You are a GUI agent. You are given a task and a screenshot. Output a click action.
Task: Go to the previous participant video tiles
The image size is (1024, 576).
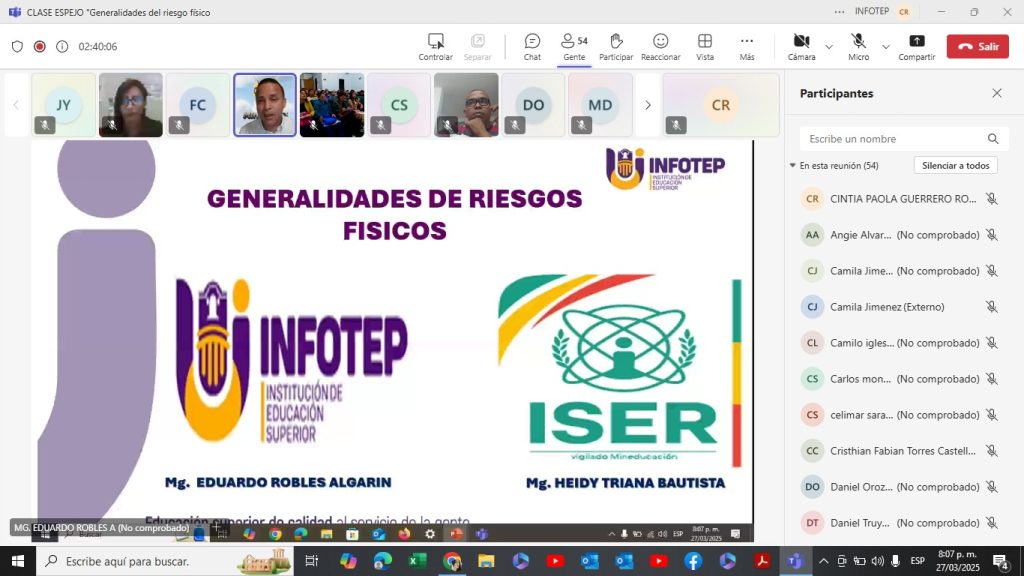click(16, 104)
